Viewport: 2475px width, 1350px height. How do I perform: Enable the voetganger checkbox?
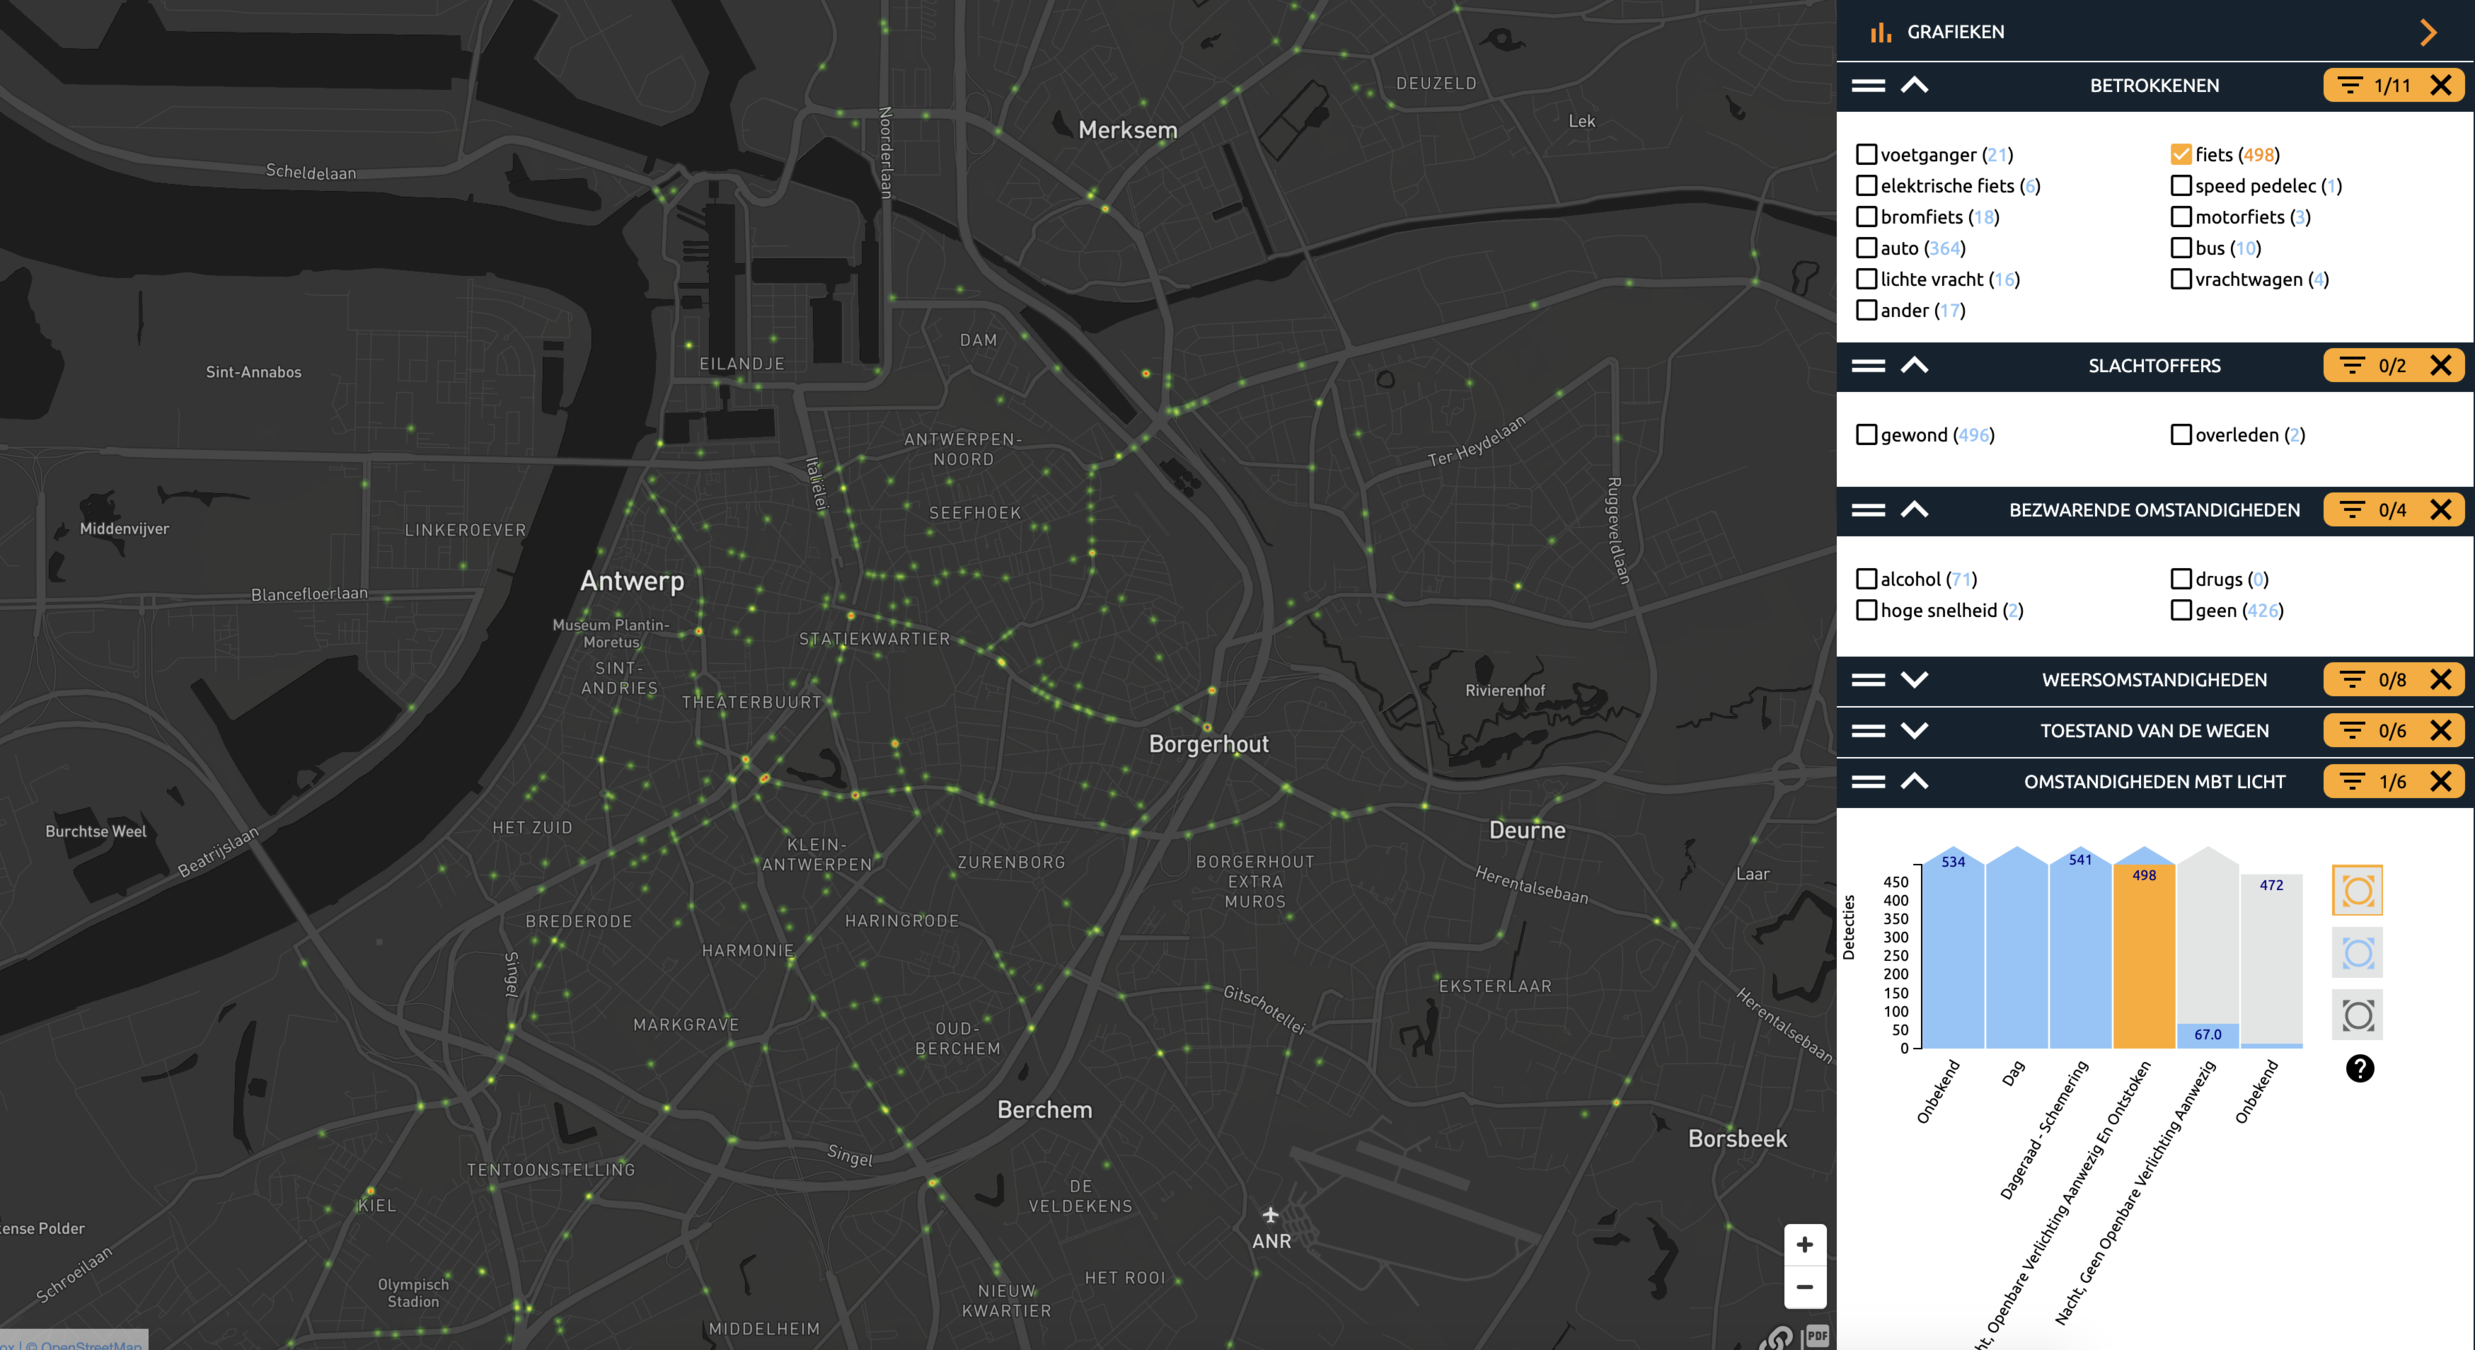1866,155
